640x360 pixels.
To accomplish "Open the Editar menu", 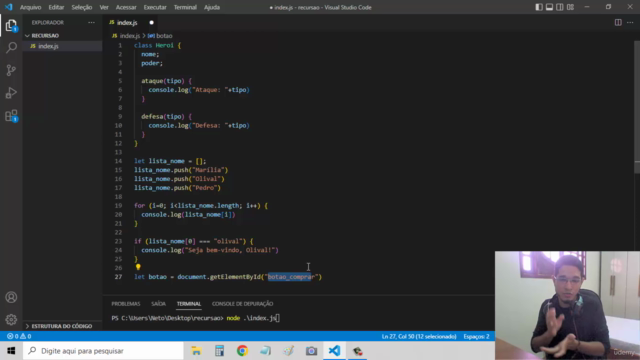I will 56,7.
